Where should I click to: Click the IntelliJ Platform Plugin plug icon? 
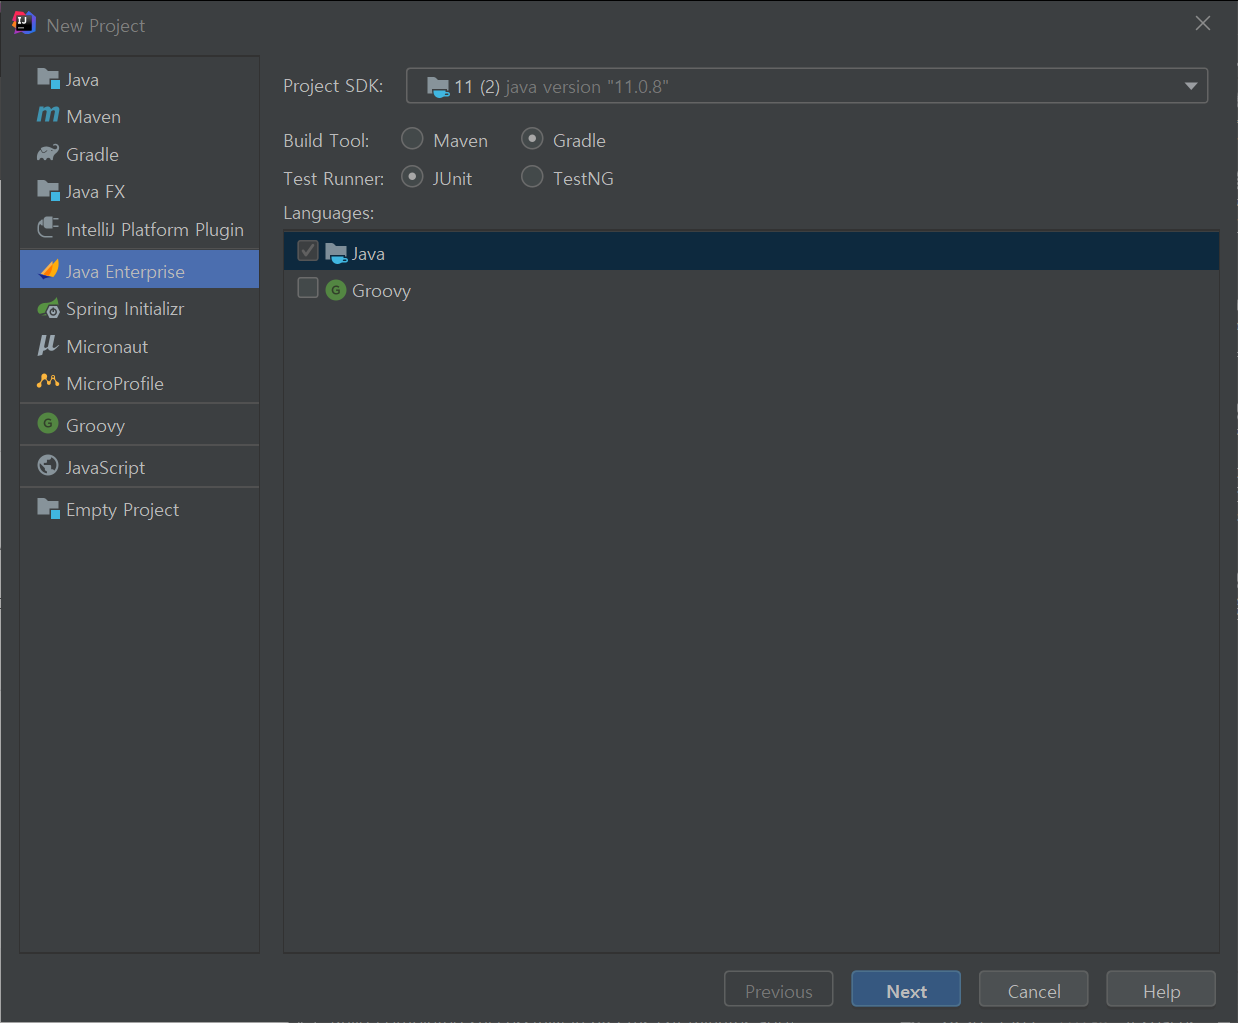point(48,228)
